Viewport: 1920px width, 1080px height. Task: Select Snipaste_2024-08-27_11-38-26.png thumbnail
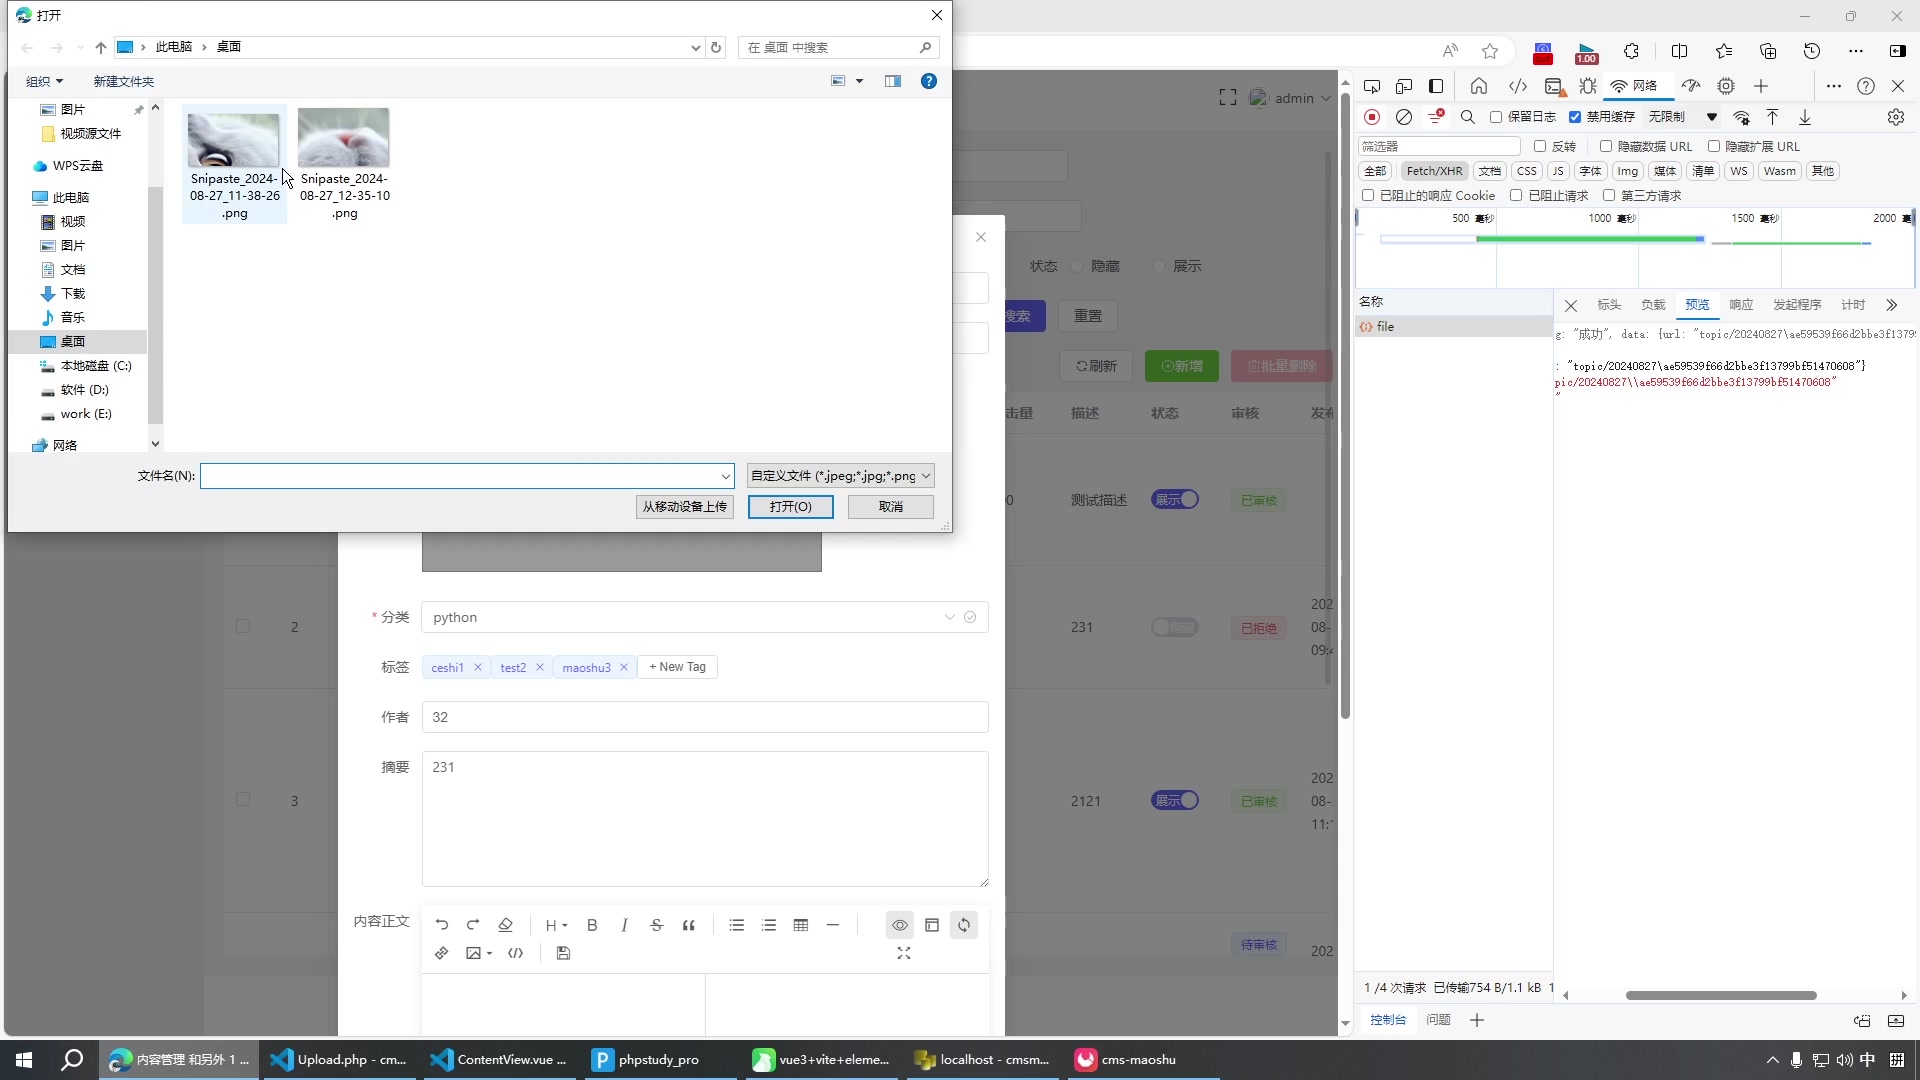tap(234, 164)
